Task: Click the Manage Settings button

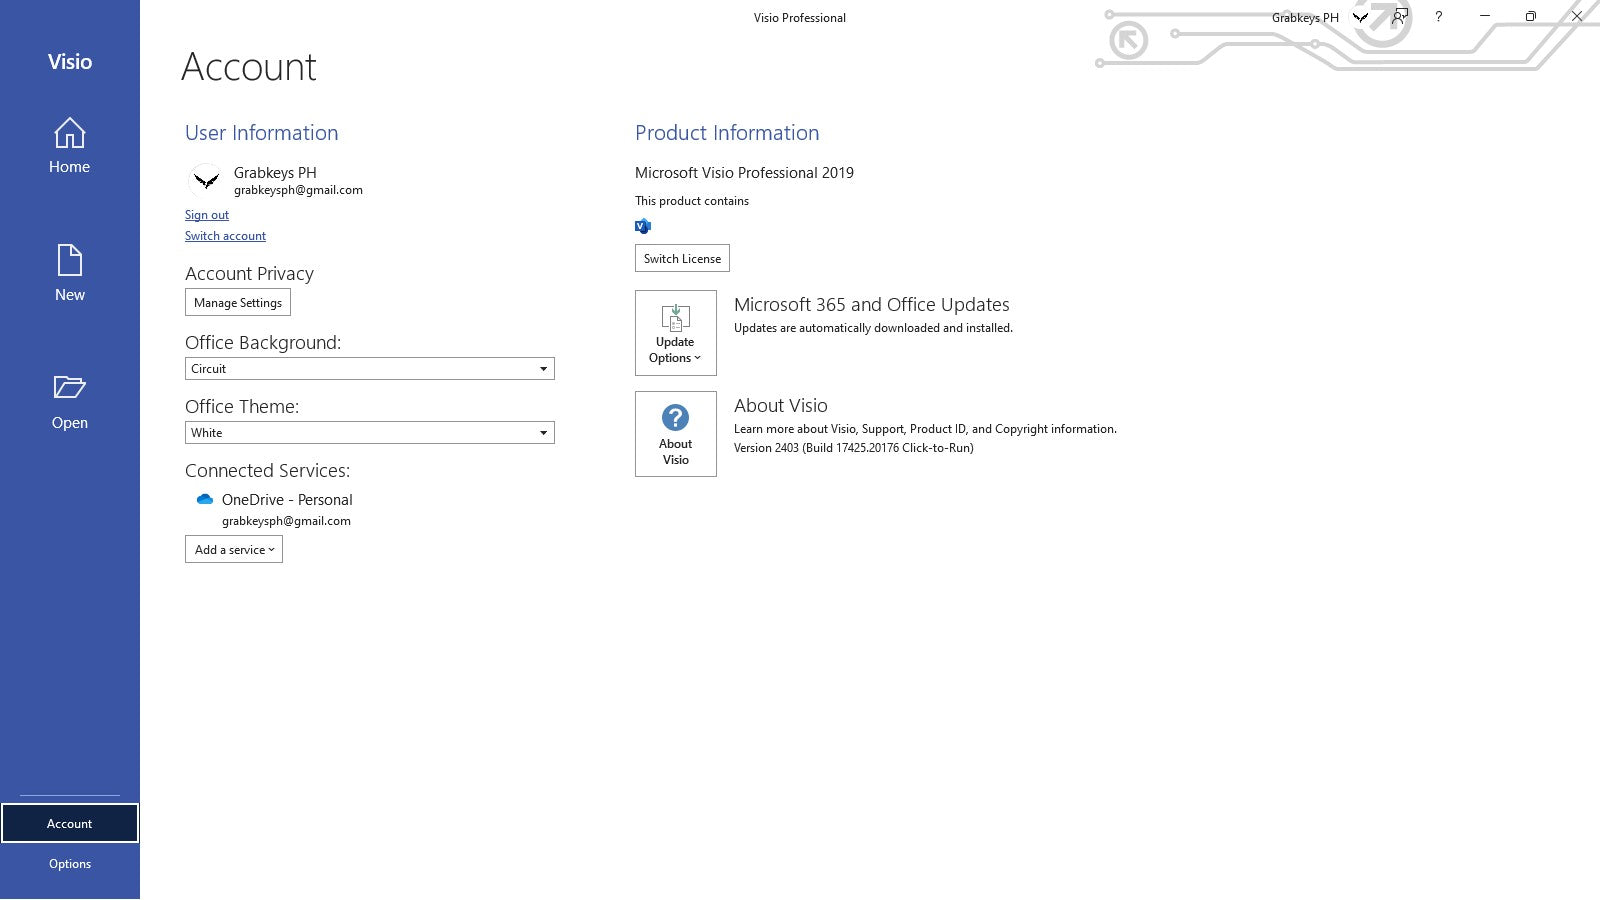Action: coord(238,302)
